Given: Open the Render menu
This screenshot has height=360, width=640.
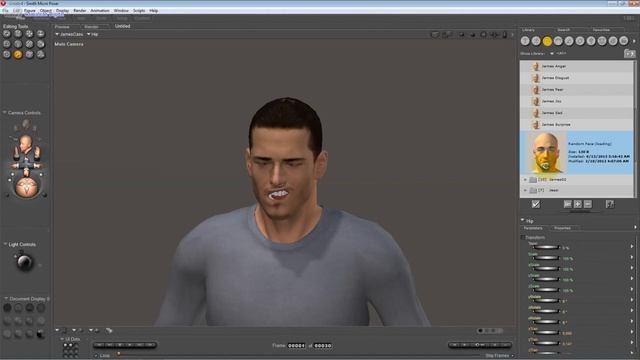Looking at the screenshot, I should pos(80,11).
